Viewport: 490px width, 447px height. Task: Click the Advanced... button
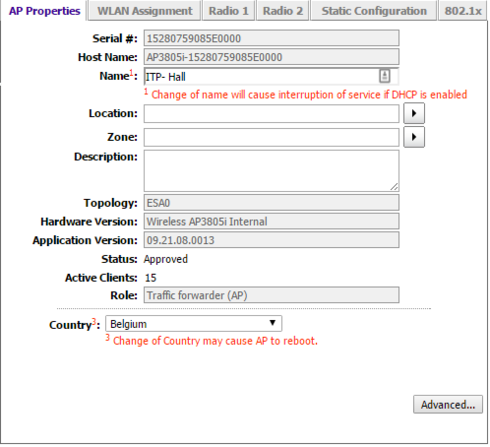click(448, 404)
